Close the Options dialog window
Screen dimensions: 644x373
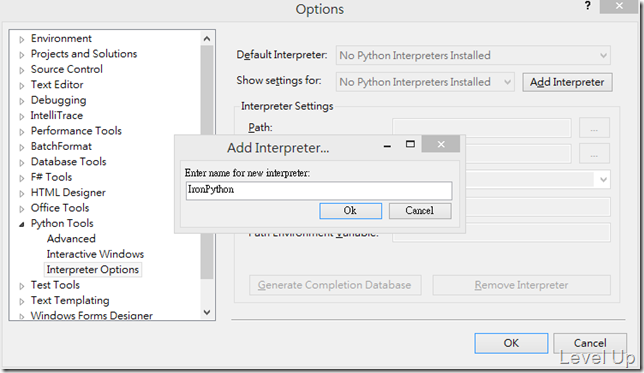pyautogui.click(x=619, y=7)
